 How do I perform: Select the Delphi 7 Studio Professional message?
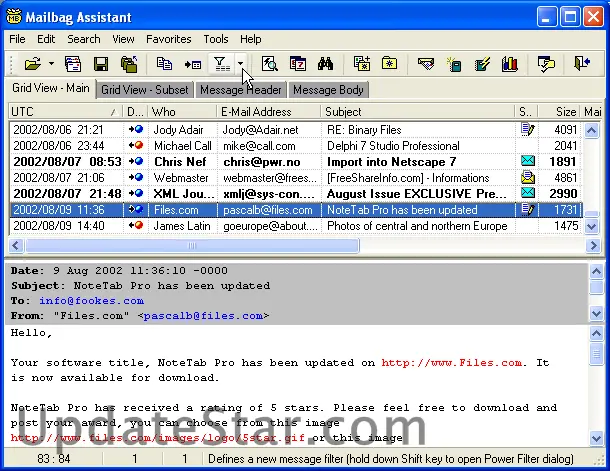[296, 146]
